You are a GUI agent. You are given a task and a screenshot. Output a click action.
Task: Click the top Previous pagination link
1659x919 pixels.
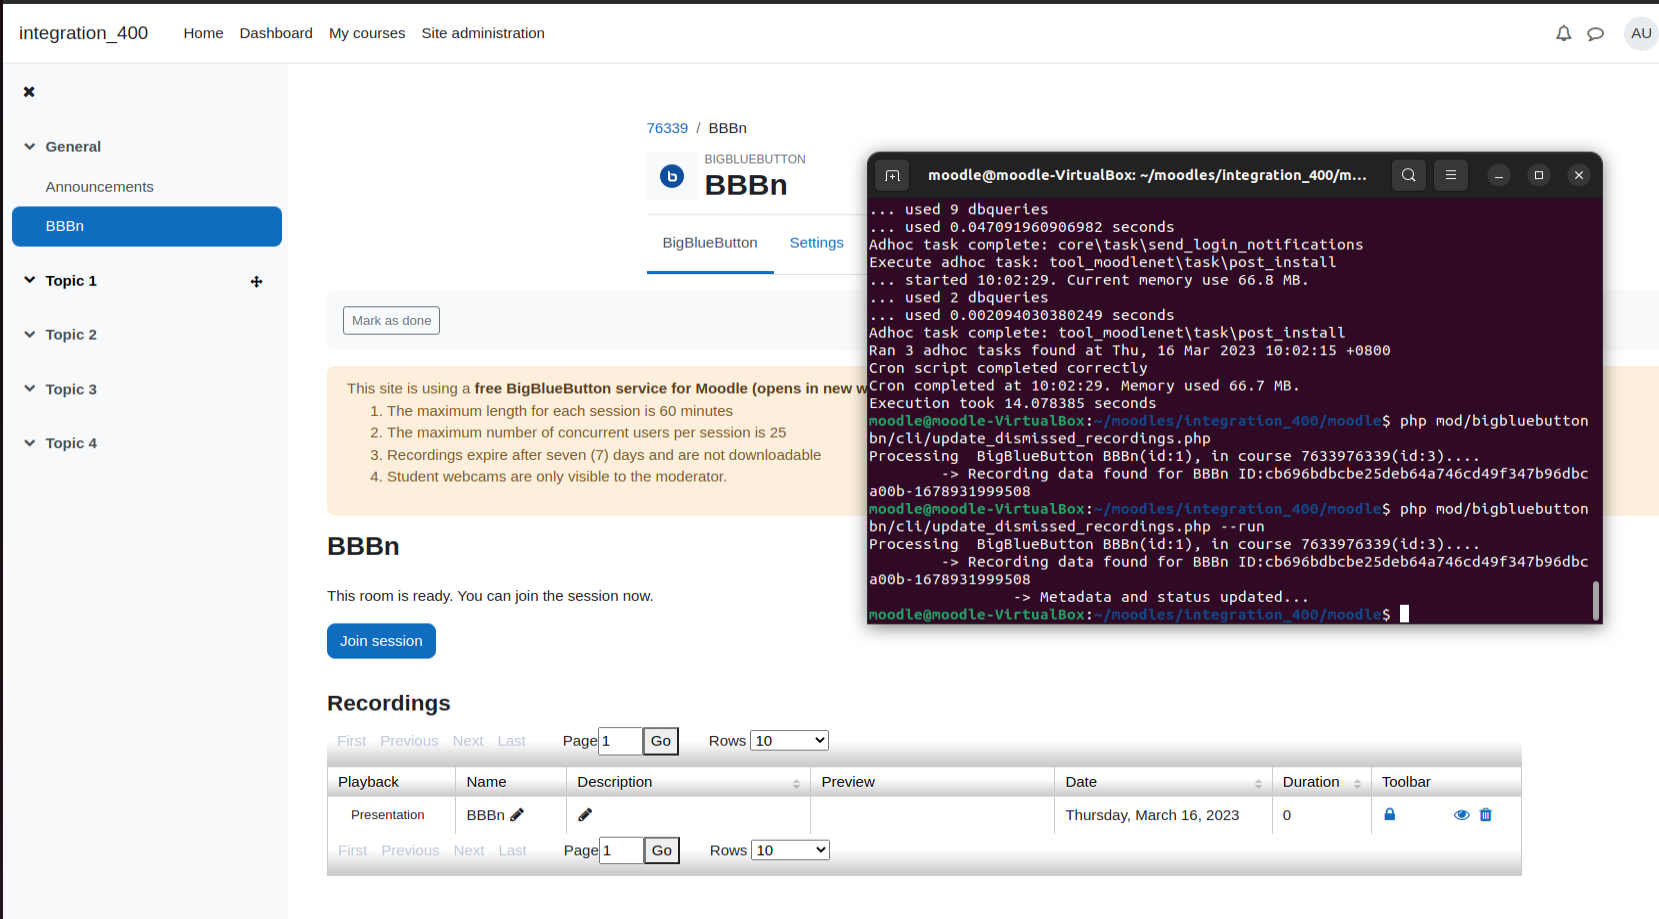pyautogui.click(x=409, y=741)
